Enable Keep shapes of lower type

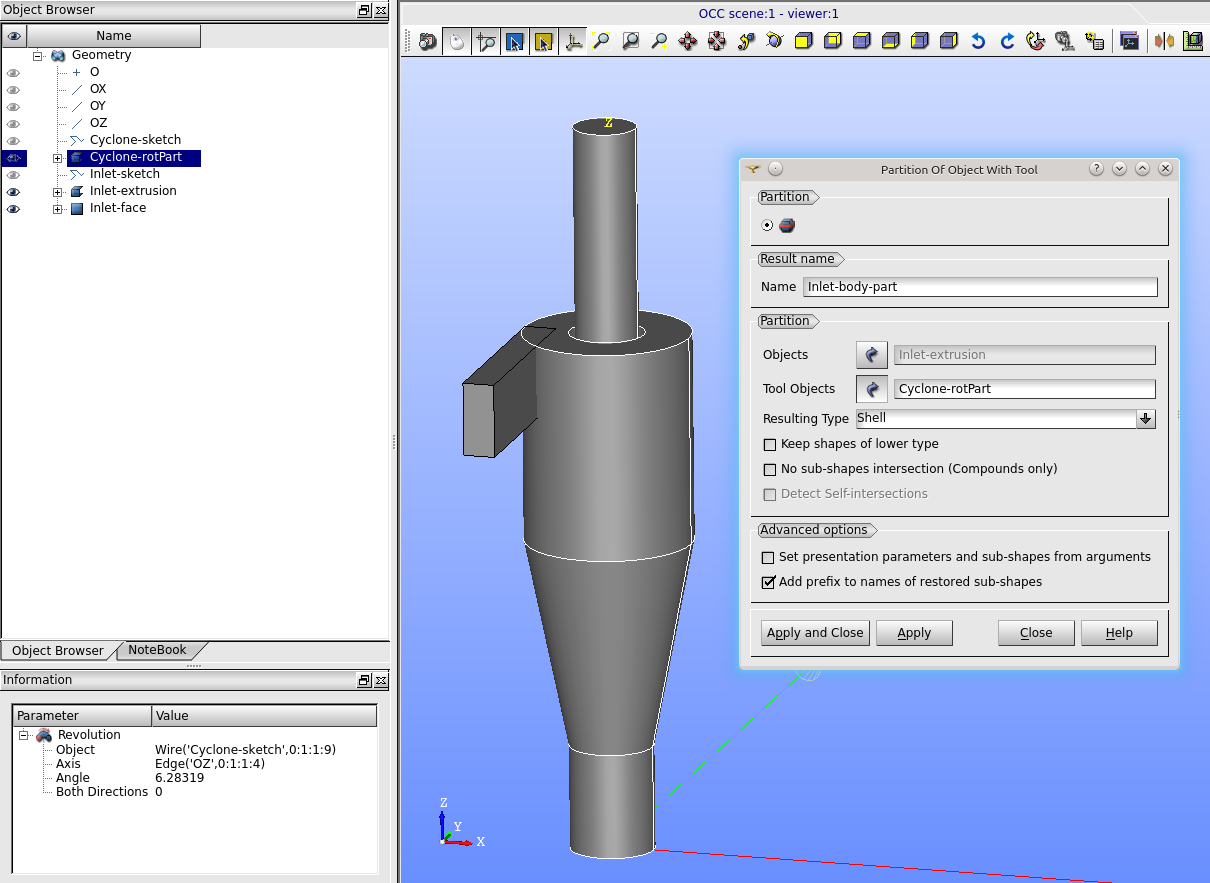770,444
